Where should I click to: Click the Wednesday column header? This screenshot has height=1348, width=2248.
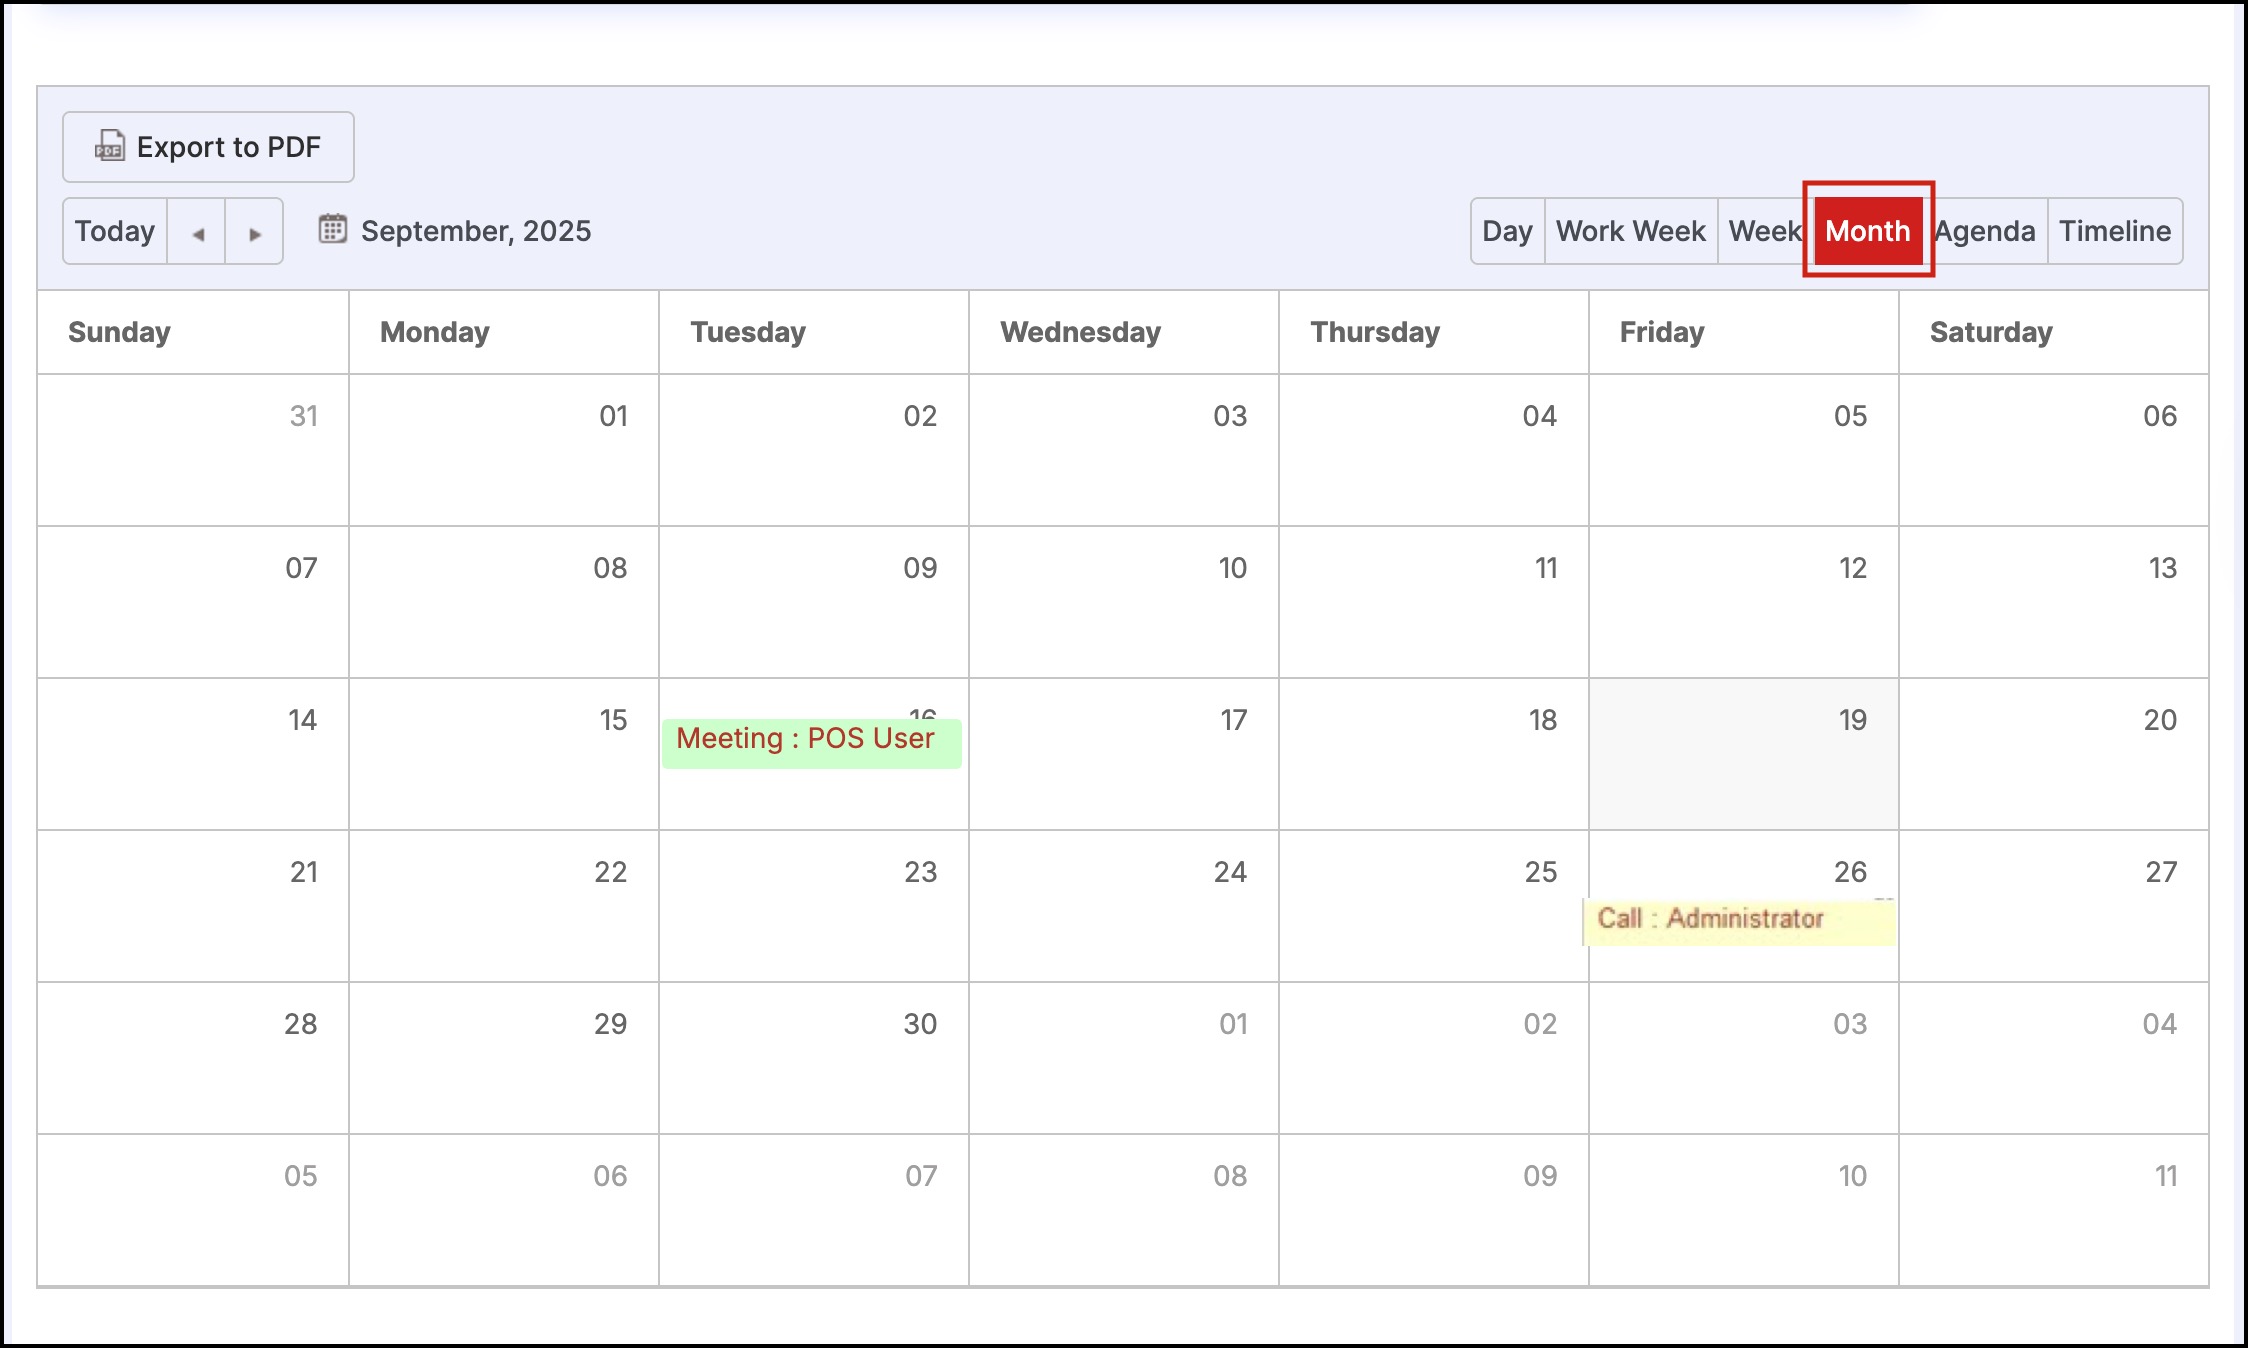[1080, 332]
